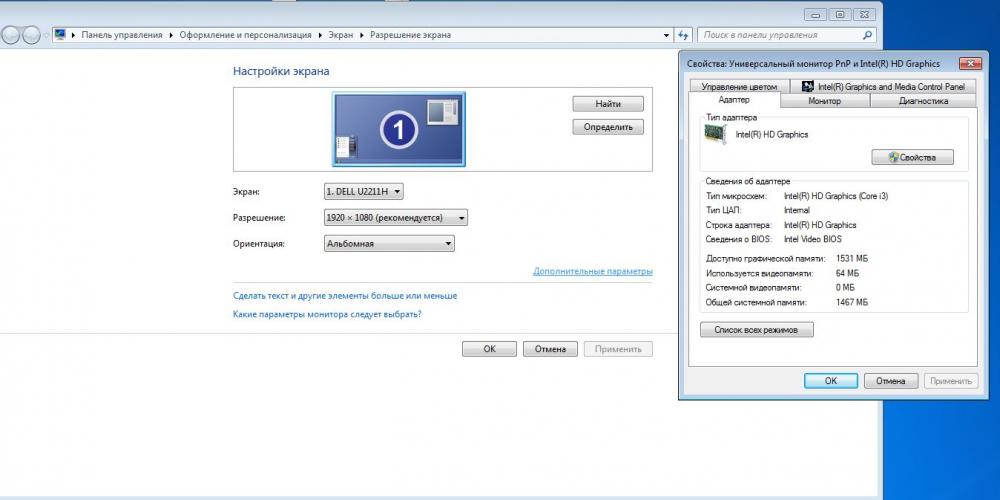Click the Настройки экрана heading
This screenshot has width=1000, height=500.
pos(281,71)
